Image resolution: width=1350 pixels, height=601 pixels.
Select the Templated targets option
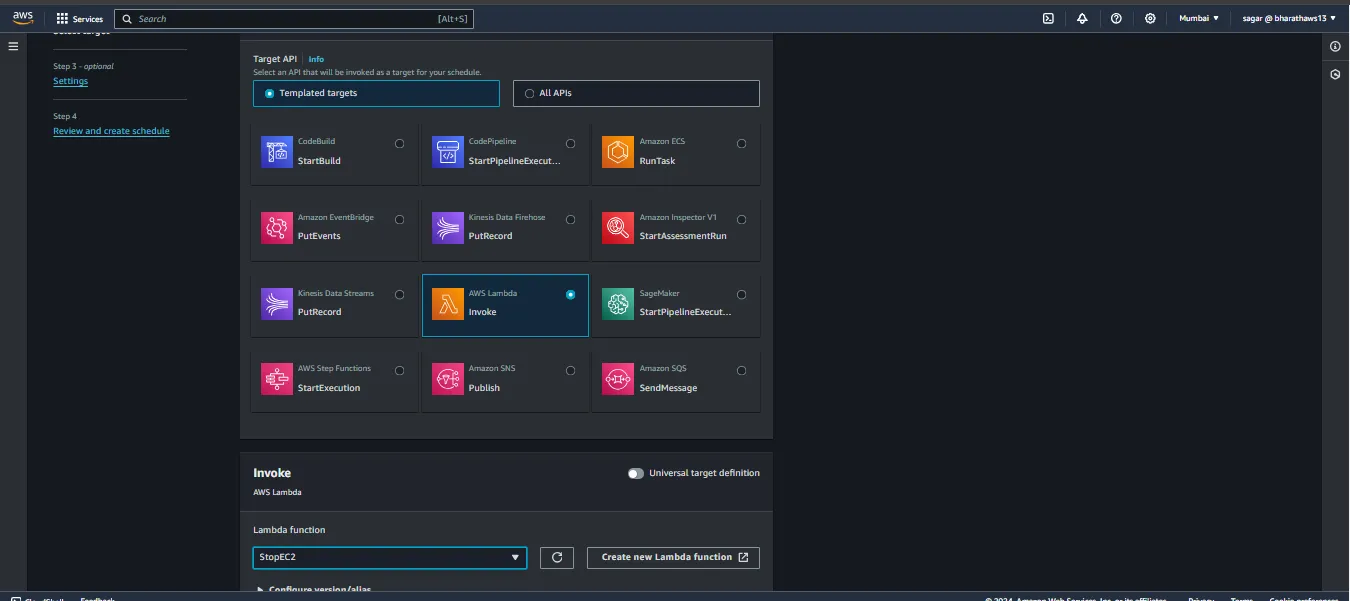click(376, 93)
